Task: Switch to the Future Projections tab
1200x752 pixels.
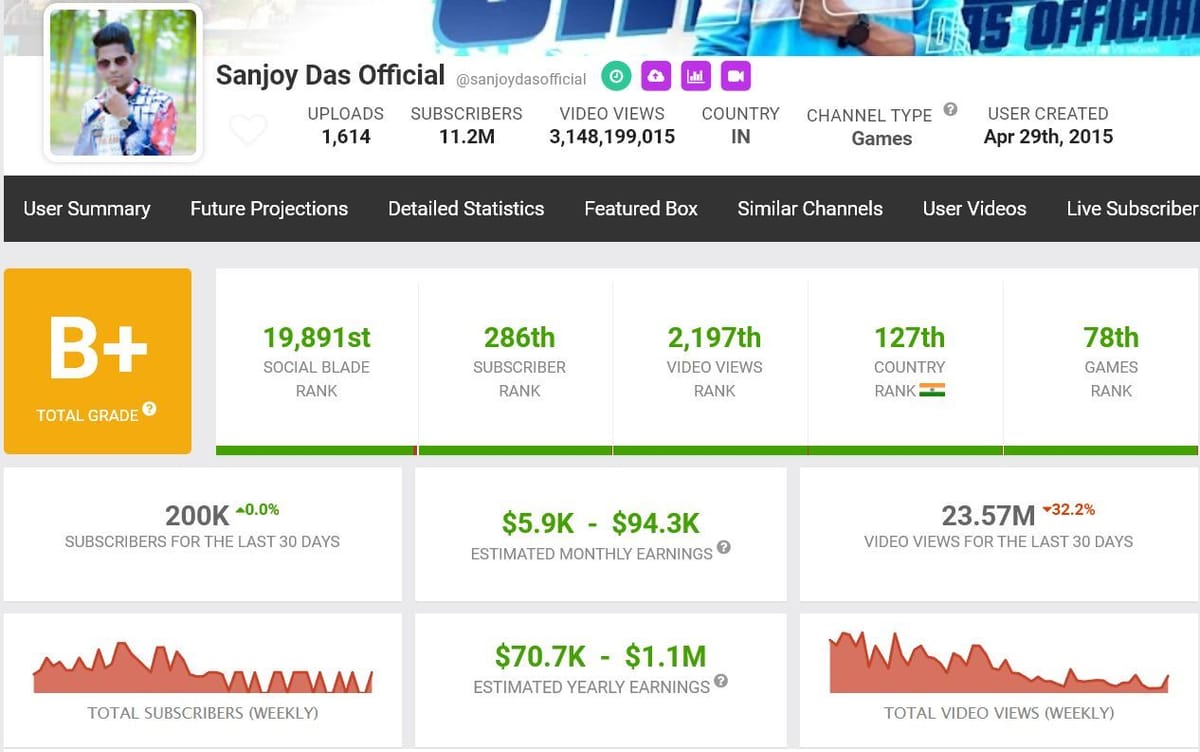Action: point(269,209)
